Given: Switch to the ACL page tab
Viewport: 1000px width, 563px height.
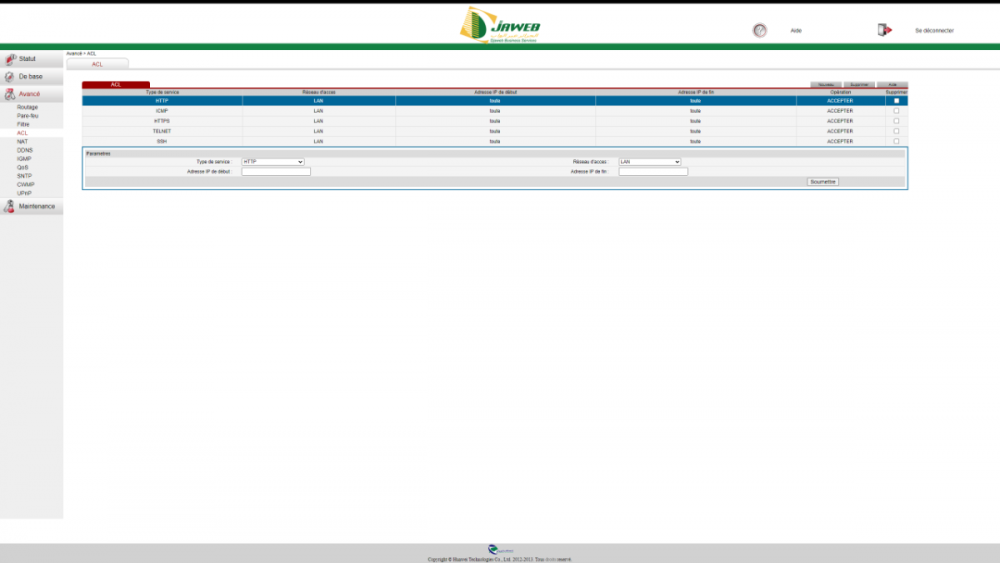Looking at the screenshot, I should click(x=97, y=64).
